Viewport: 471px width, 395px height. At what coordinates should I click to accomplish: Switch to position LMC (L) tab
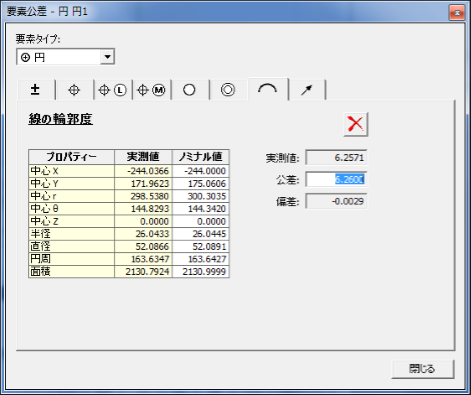tap(113, 90)
